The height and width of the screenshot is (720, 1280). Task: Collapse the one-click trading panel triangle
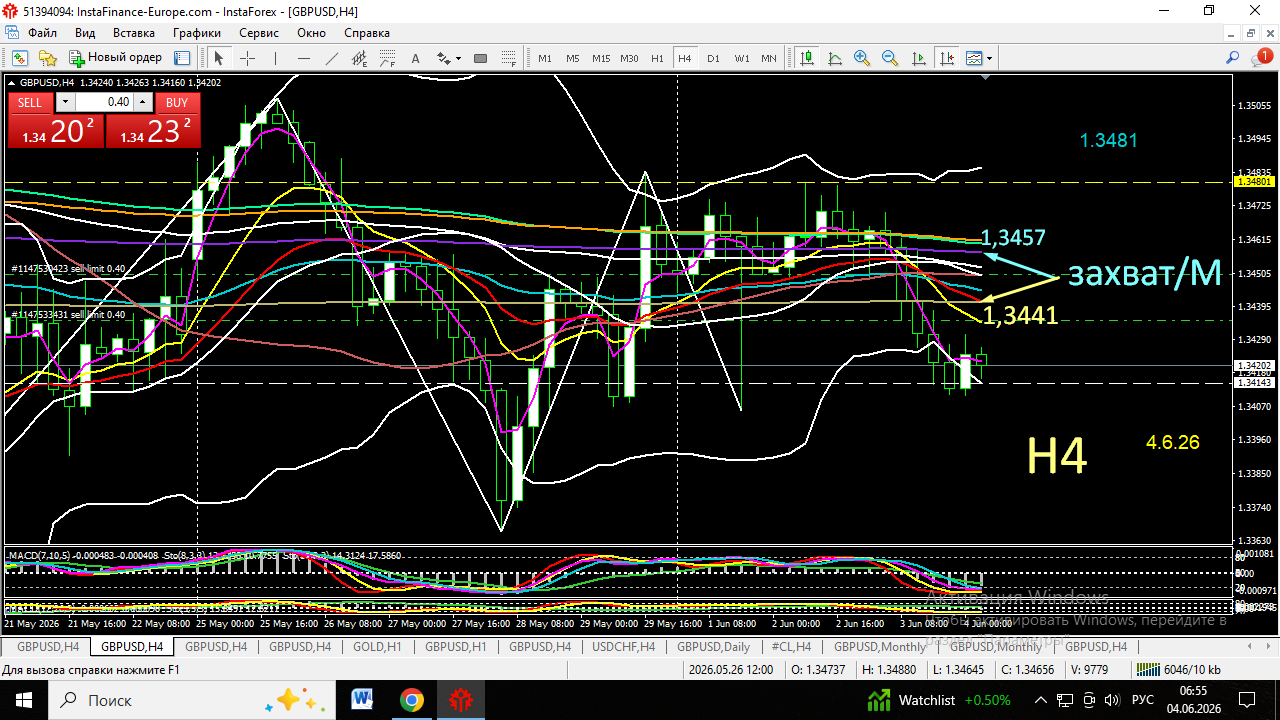pos(11,82)
